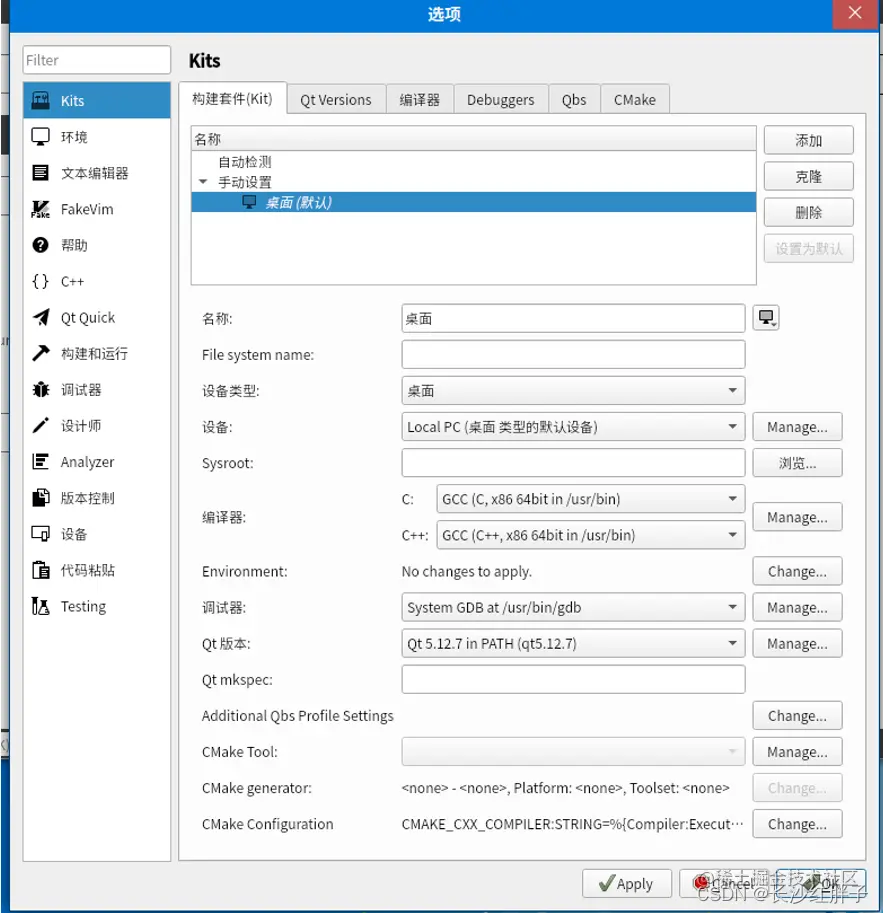Open the 设计师 pencil icon
Image resolution: width=883 pixels, height=913 pixels.
40,426
